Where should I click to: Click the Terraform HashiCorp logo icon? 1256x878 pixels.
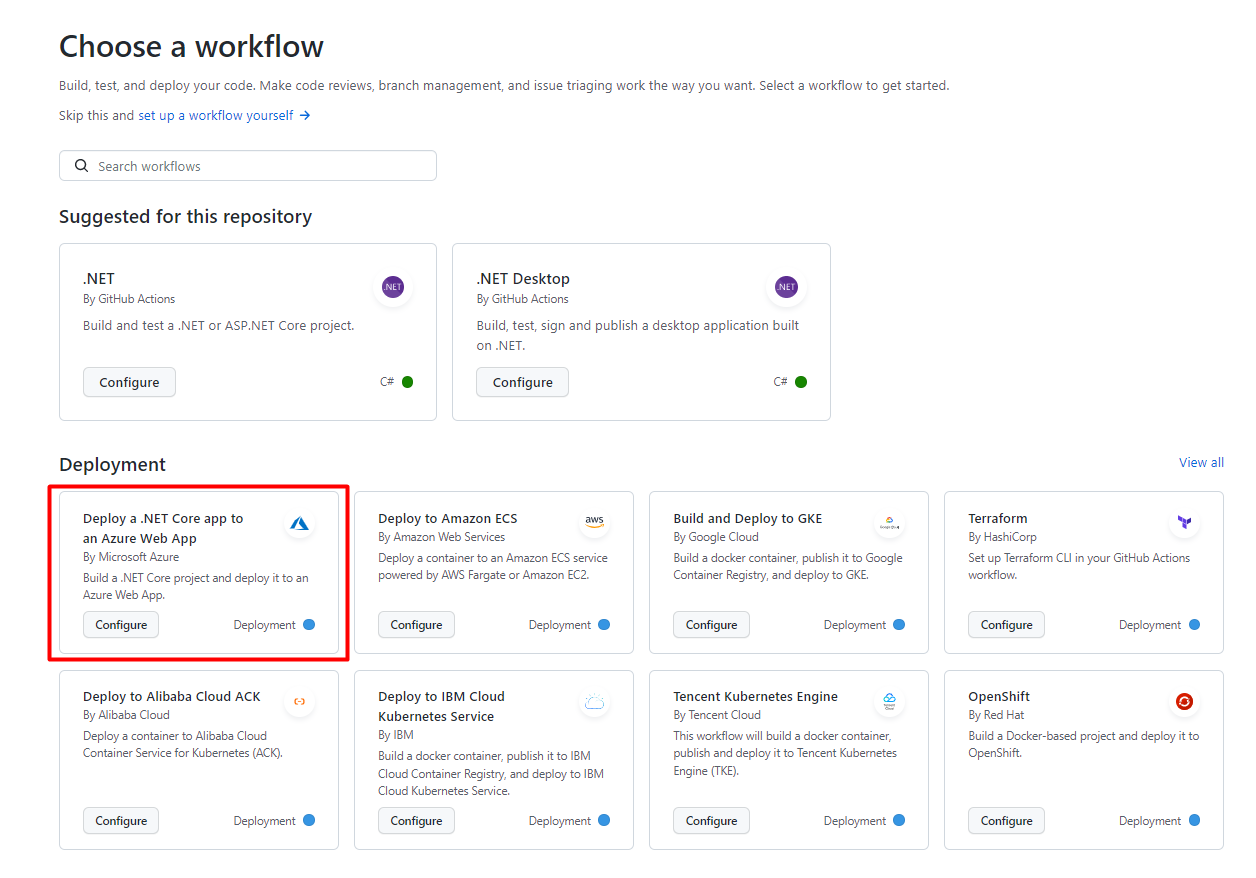1185,523
